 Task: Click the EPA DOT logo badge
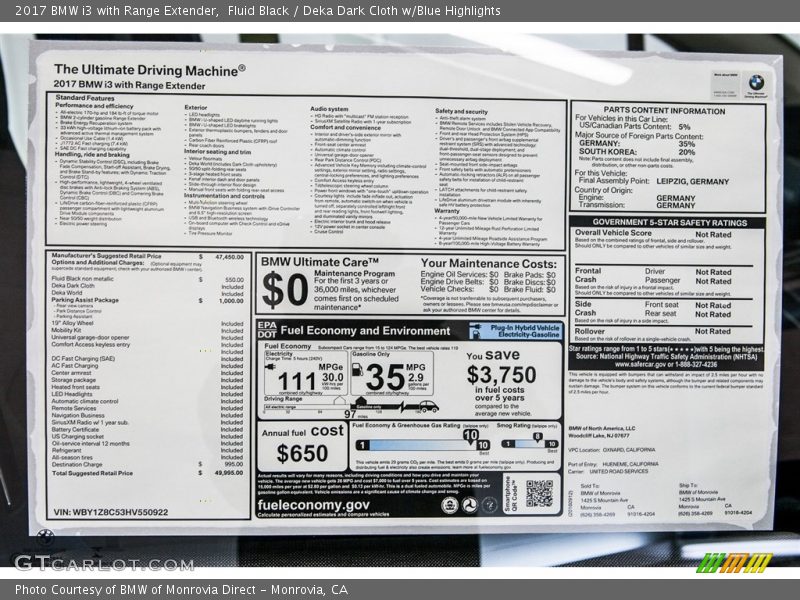coord(267,330)
